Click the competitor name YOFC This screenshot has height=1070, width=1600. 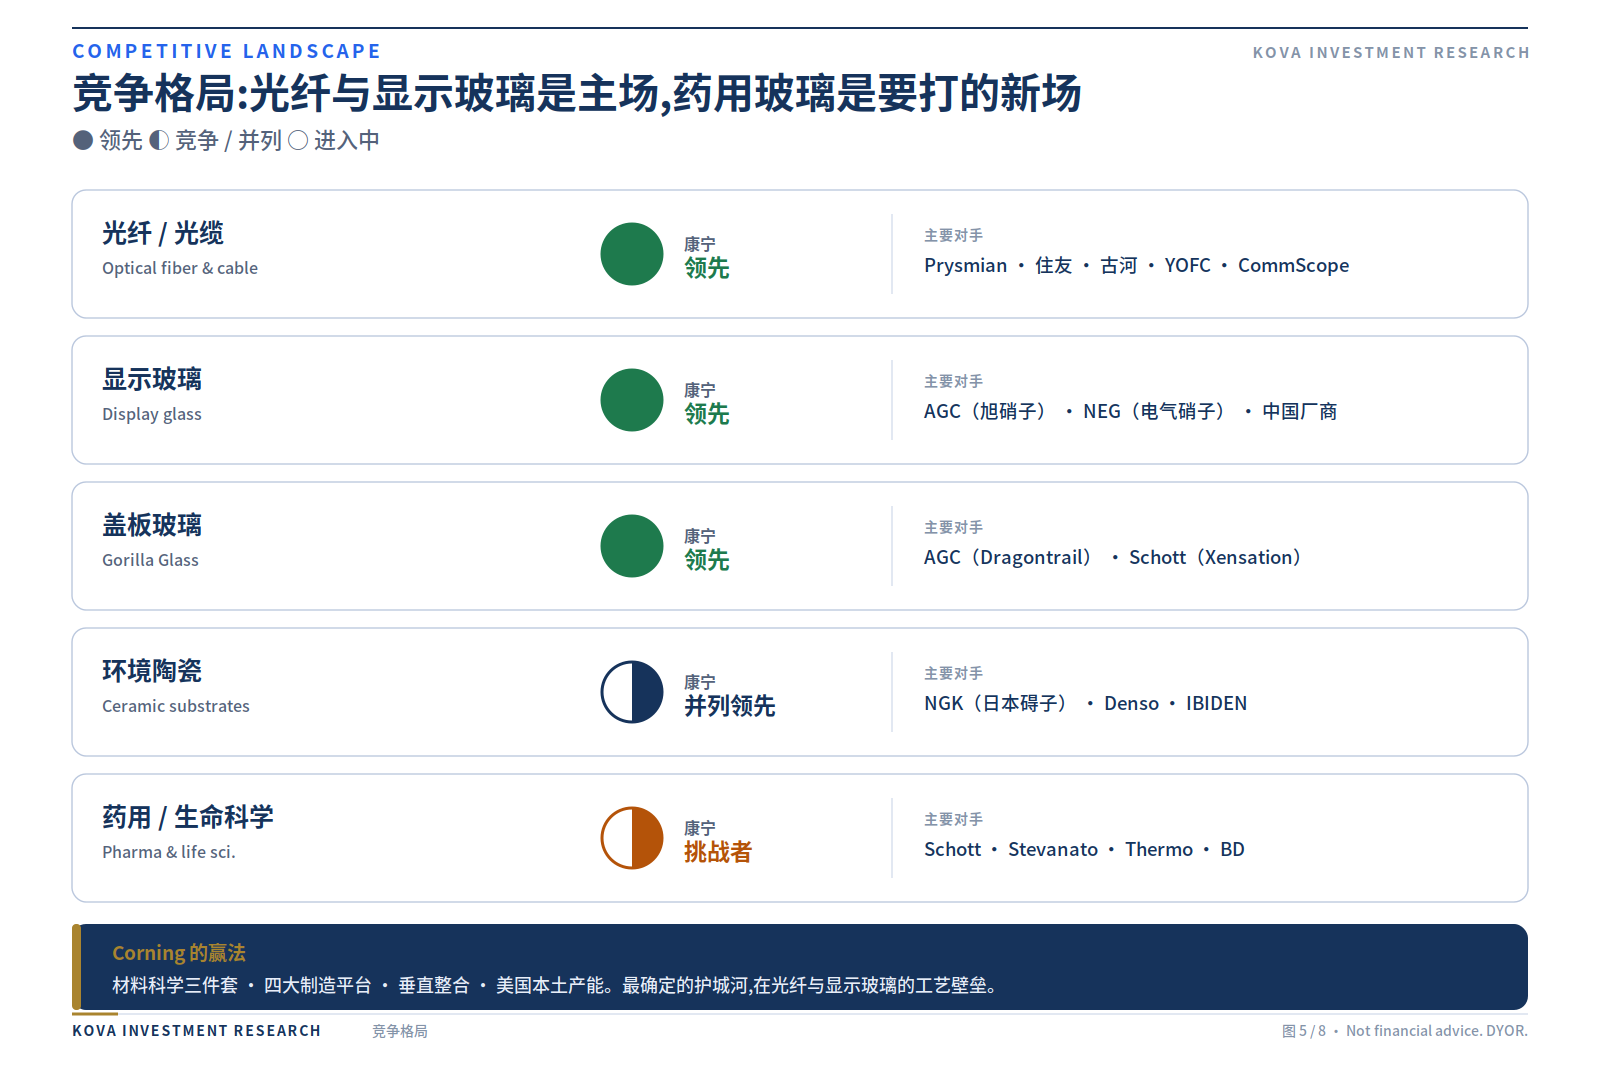(x=1188, y=265)
